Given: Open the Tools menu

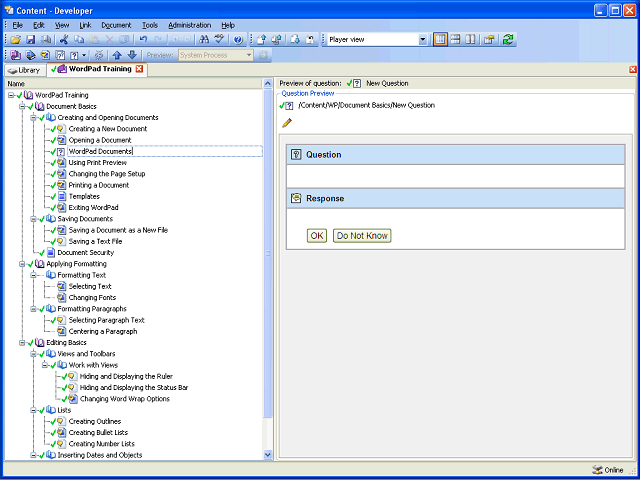Looking at the screenshot, I should coord(150,25).
